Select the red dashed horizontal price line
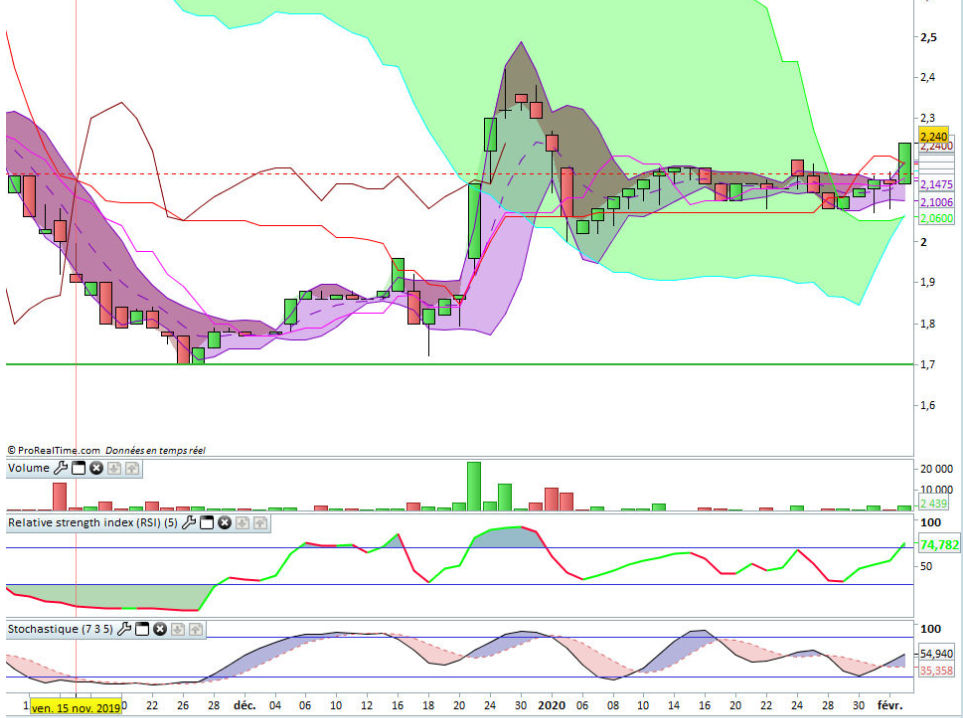 pos(459,174)
